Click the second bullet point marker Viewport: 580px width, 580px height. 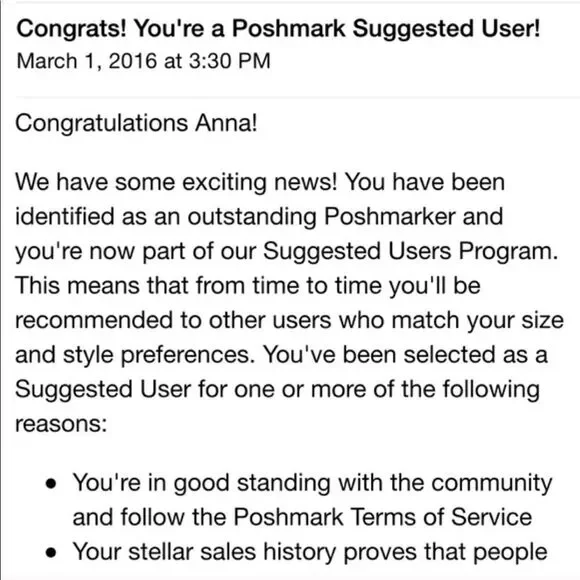[x=51, y=553]
